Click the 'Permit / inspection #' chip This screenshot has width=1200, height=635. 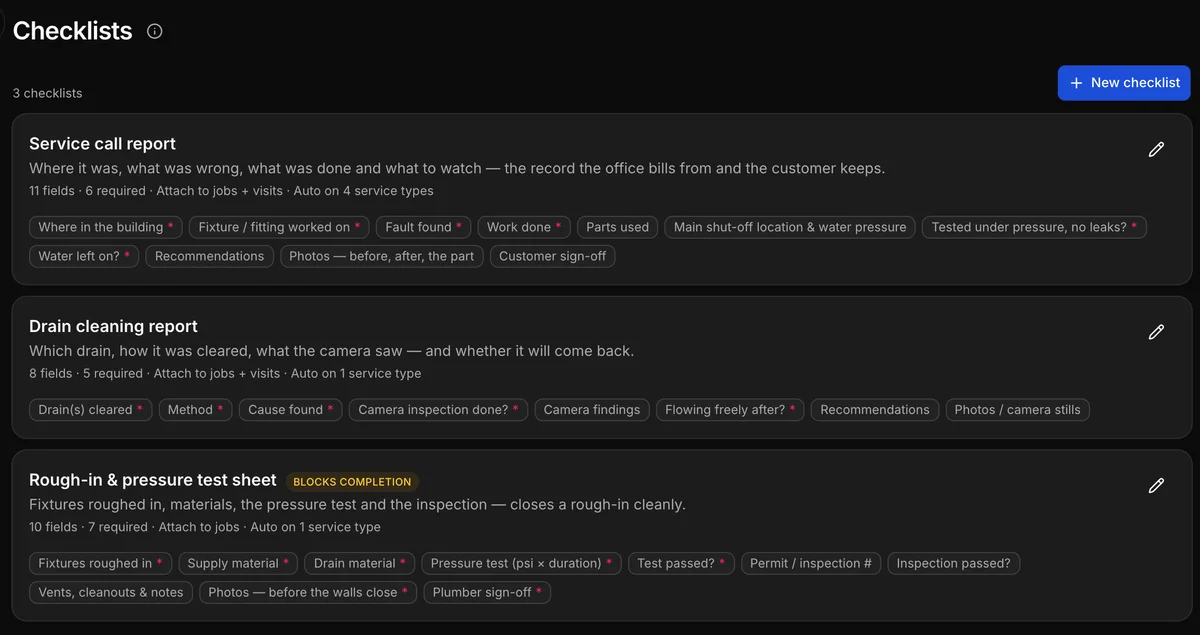pyautogui.click(x=811, y=563)
